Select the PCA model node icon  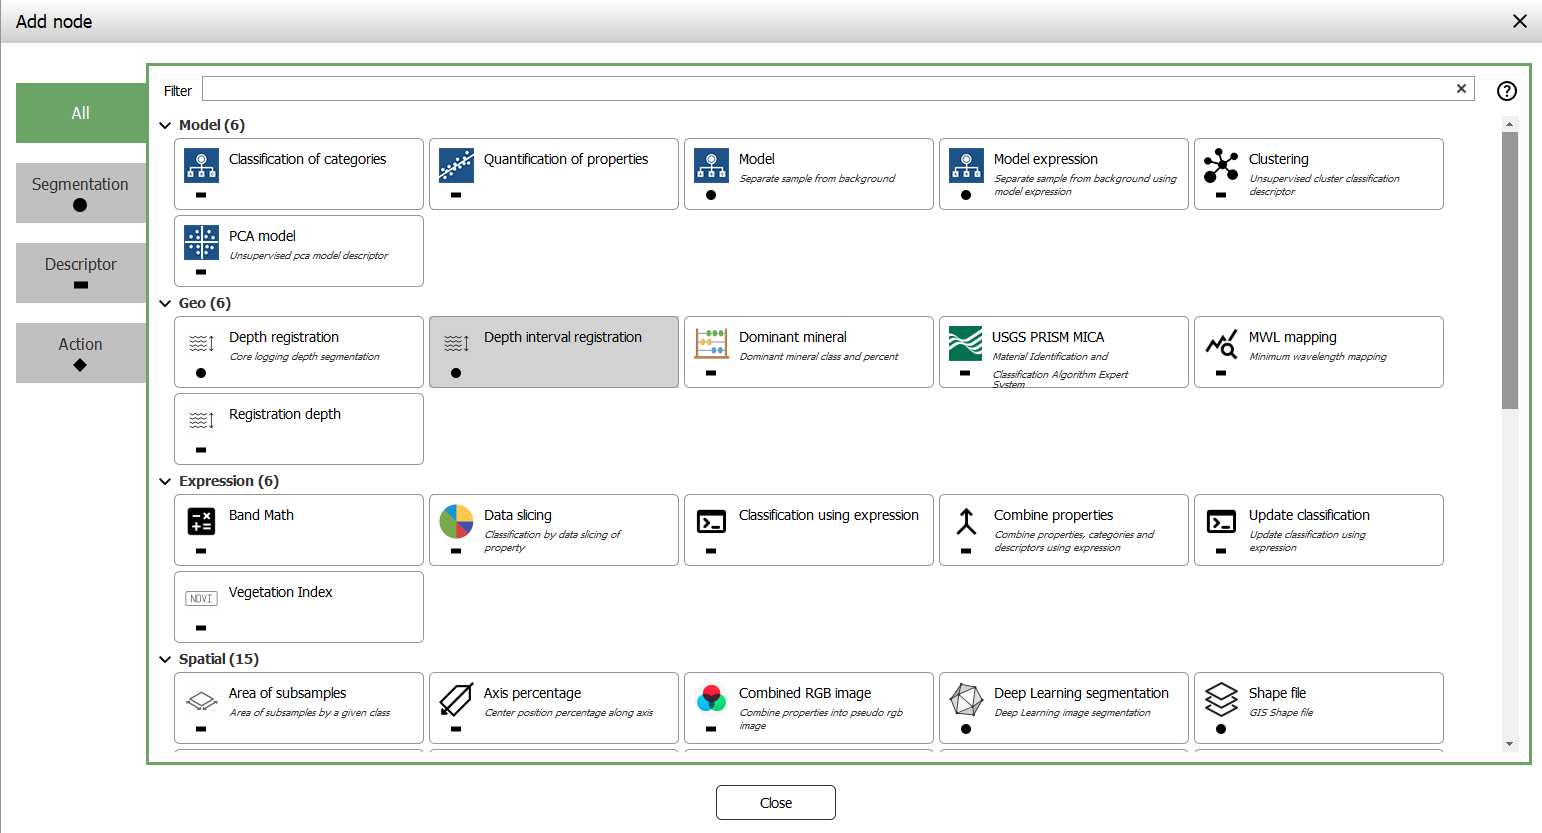(201, 242)
